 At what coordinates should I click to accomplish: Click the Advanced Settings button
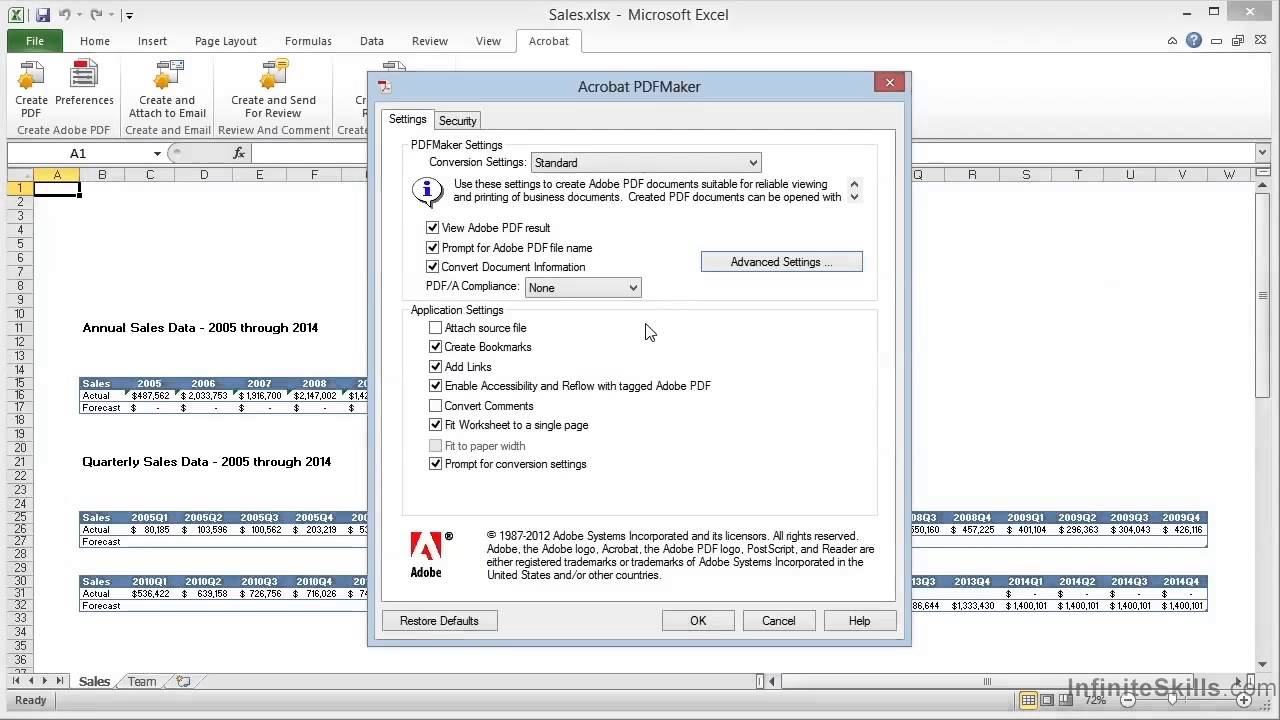pos(782,262)
